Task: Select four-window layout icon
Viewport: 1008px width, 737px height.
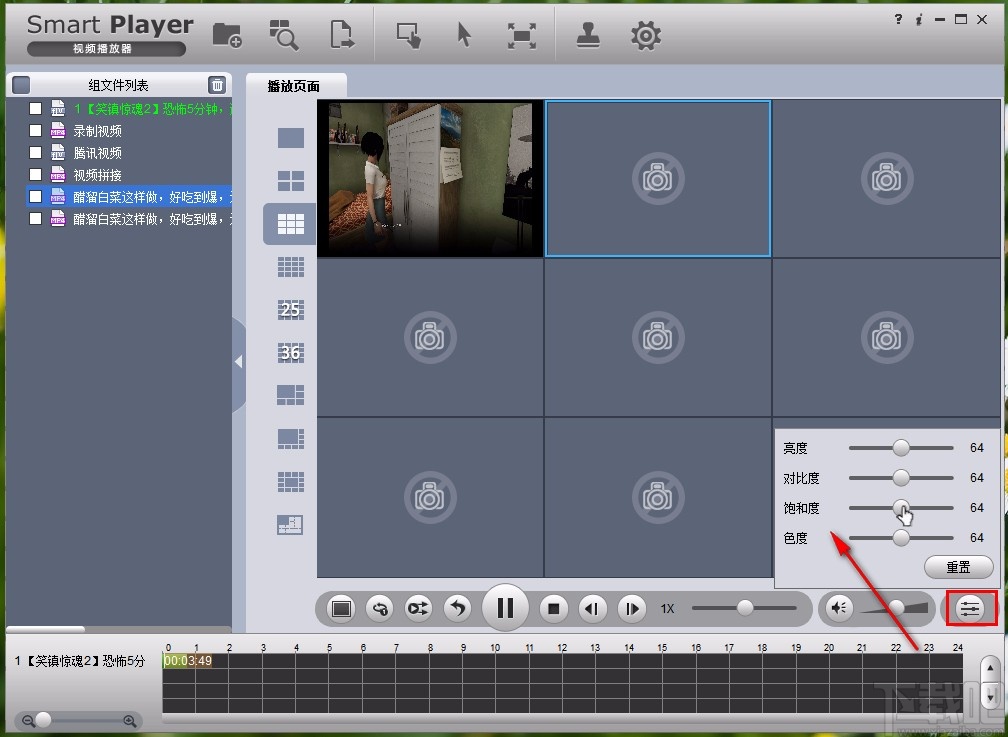Action: pos(291,181)
